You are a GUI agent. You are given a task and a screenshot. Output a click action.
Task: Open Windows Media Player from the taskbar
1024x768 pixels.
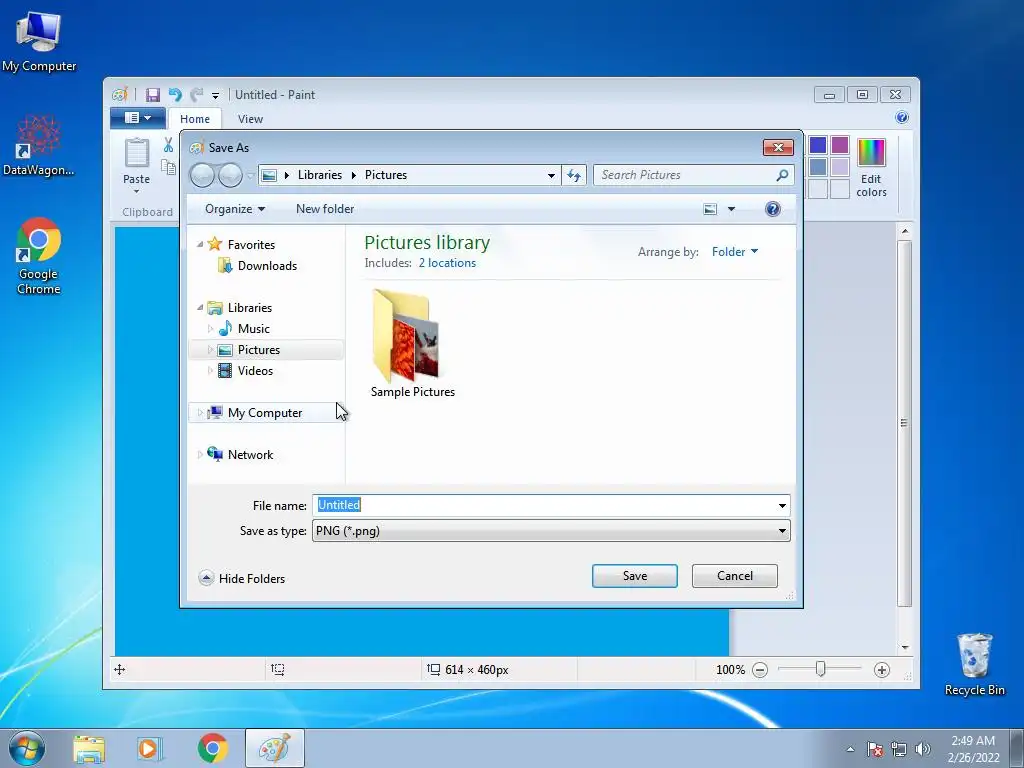click(x=149, y=749)
